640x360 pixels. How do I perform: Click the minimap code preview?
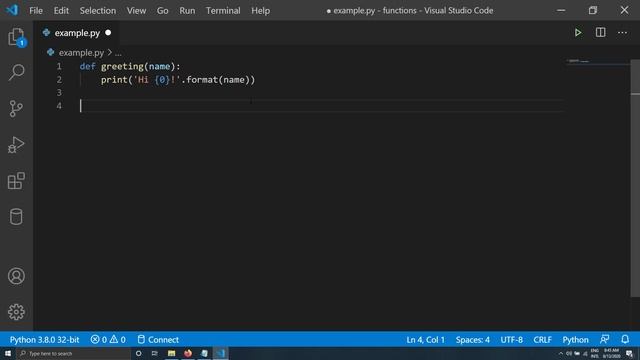(x=579, y=61)
